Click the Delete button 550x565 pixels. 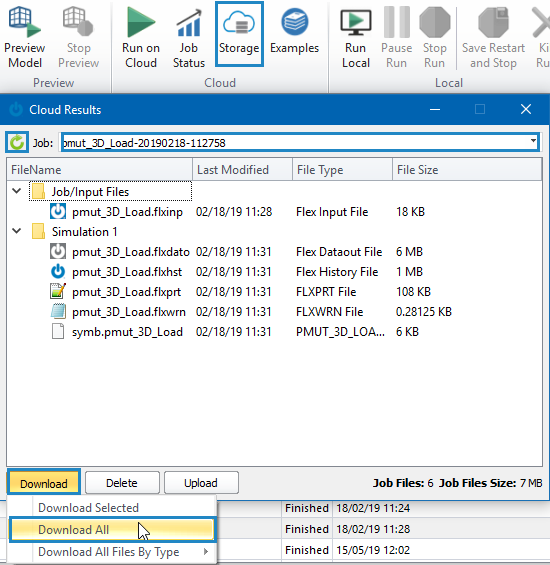122,483
